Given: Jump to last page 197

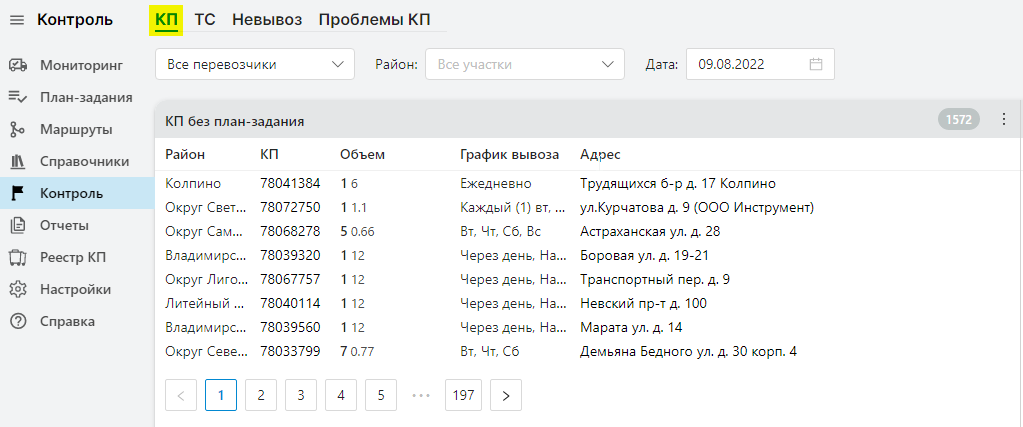Looking at the screenshot, I should (x=463, y=395).
